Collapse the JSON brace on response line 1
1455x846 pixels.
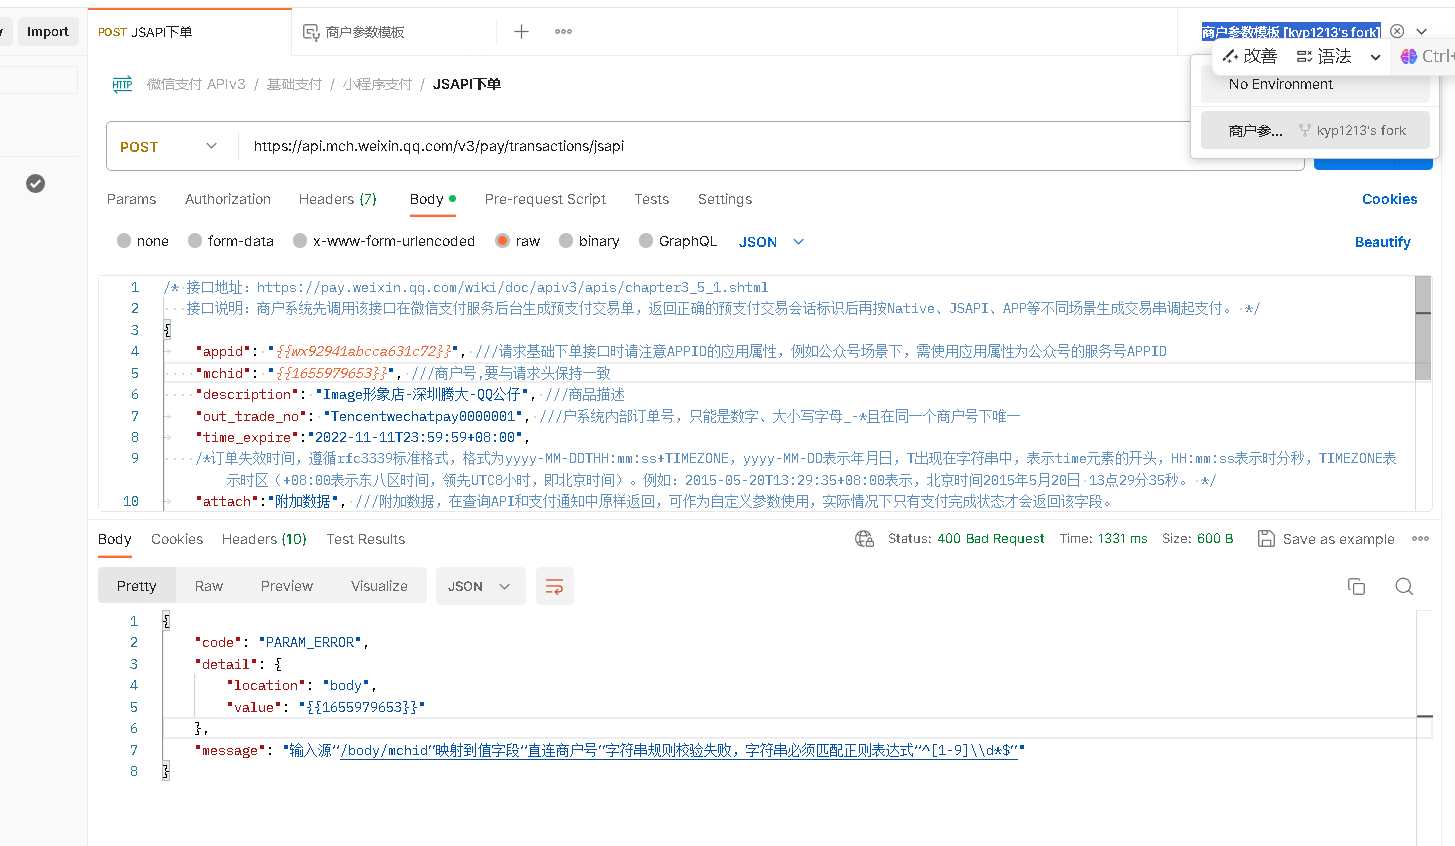click(x=166, y=621)
